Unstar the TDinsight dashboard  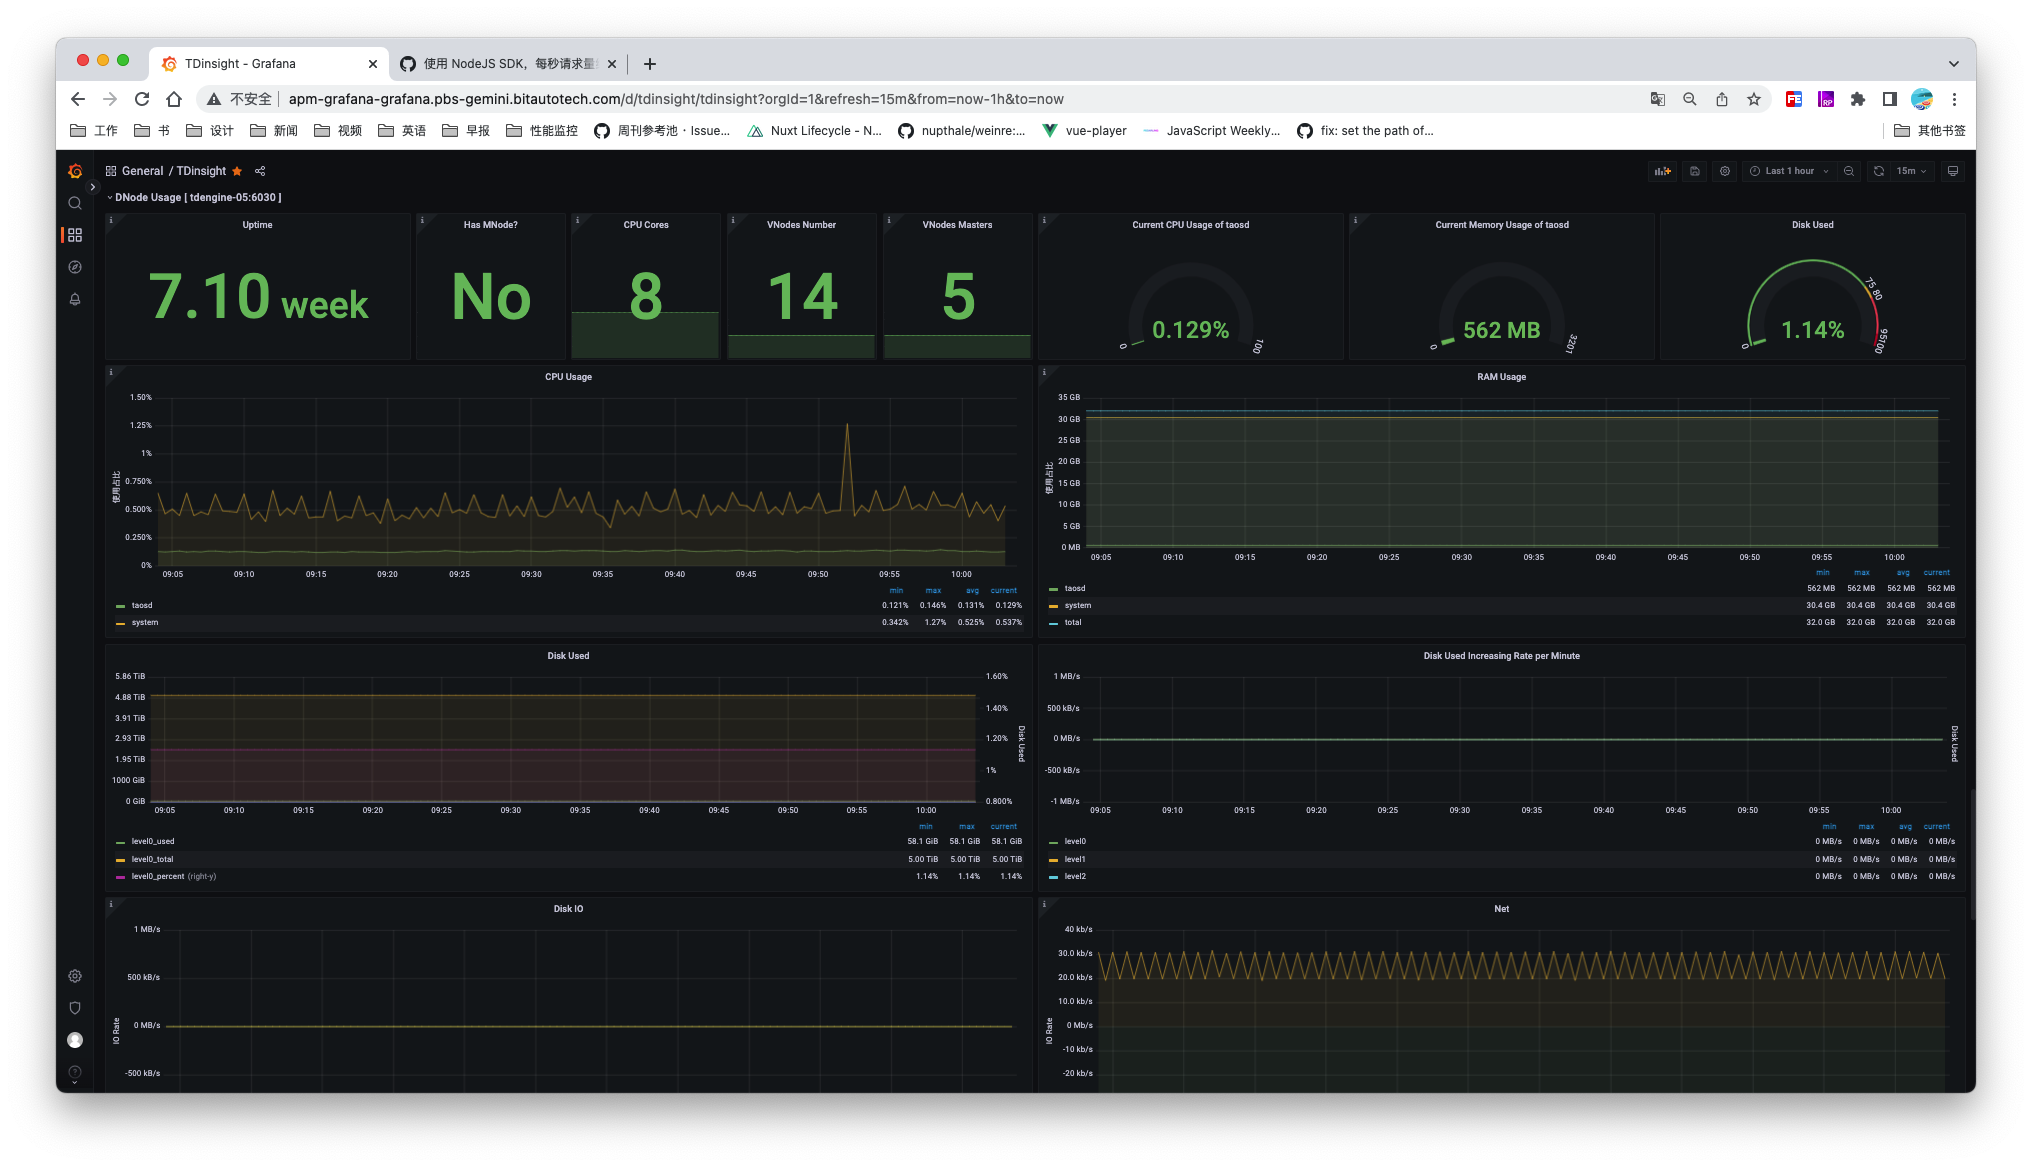(237, 171)
